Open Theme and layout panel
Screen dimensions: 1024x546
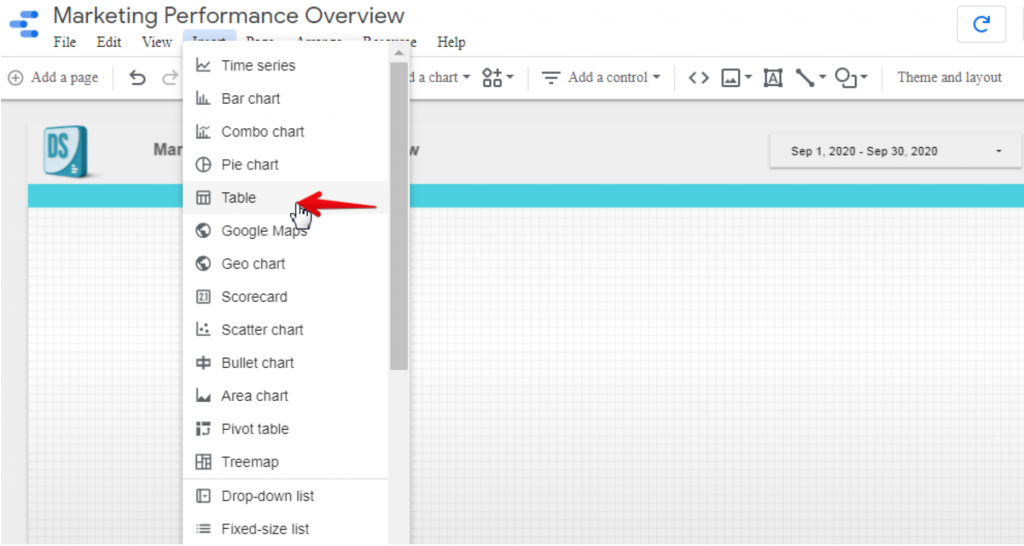(949, 78)
